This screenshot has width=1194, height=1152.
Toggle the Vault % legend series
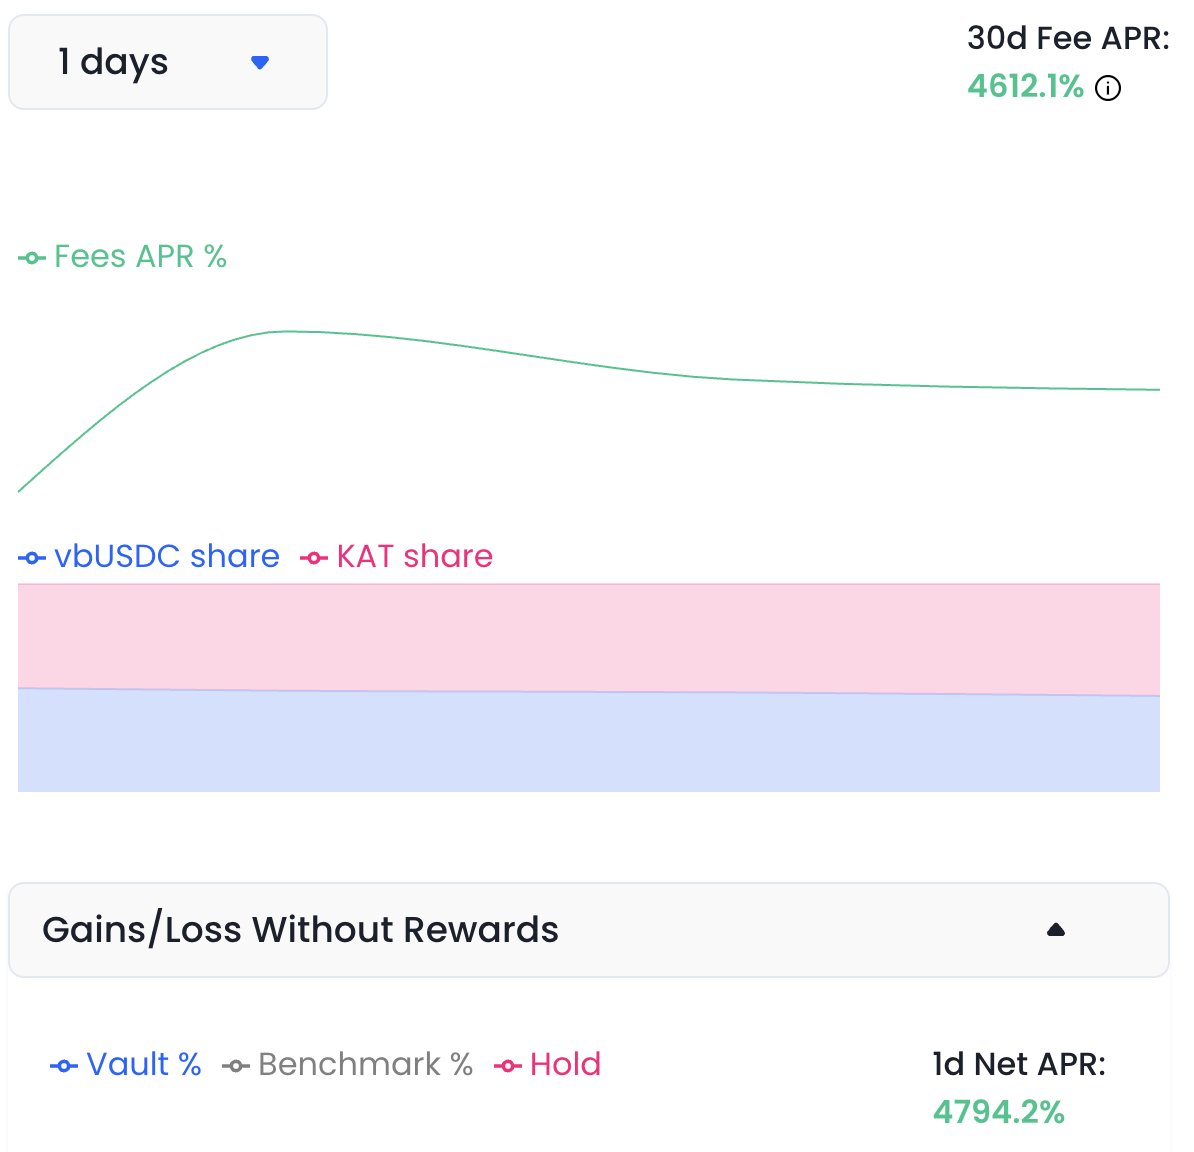tap(126, 1064)
